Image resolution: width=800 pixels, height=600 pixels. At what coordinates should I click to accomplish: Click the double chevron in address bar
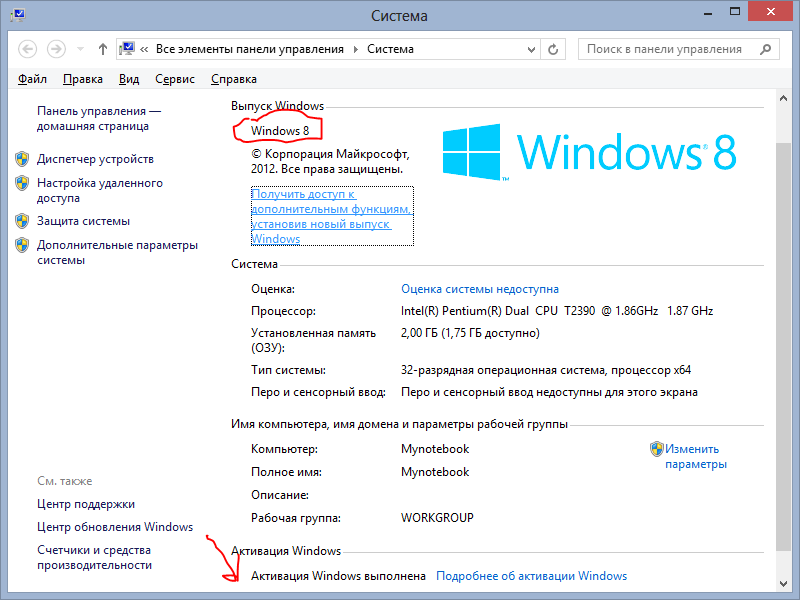click(x=144, y=49)
